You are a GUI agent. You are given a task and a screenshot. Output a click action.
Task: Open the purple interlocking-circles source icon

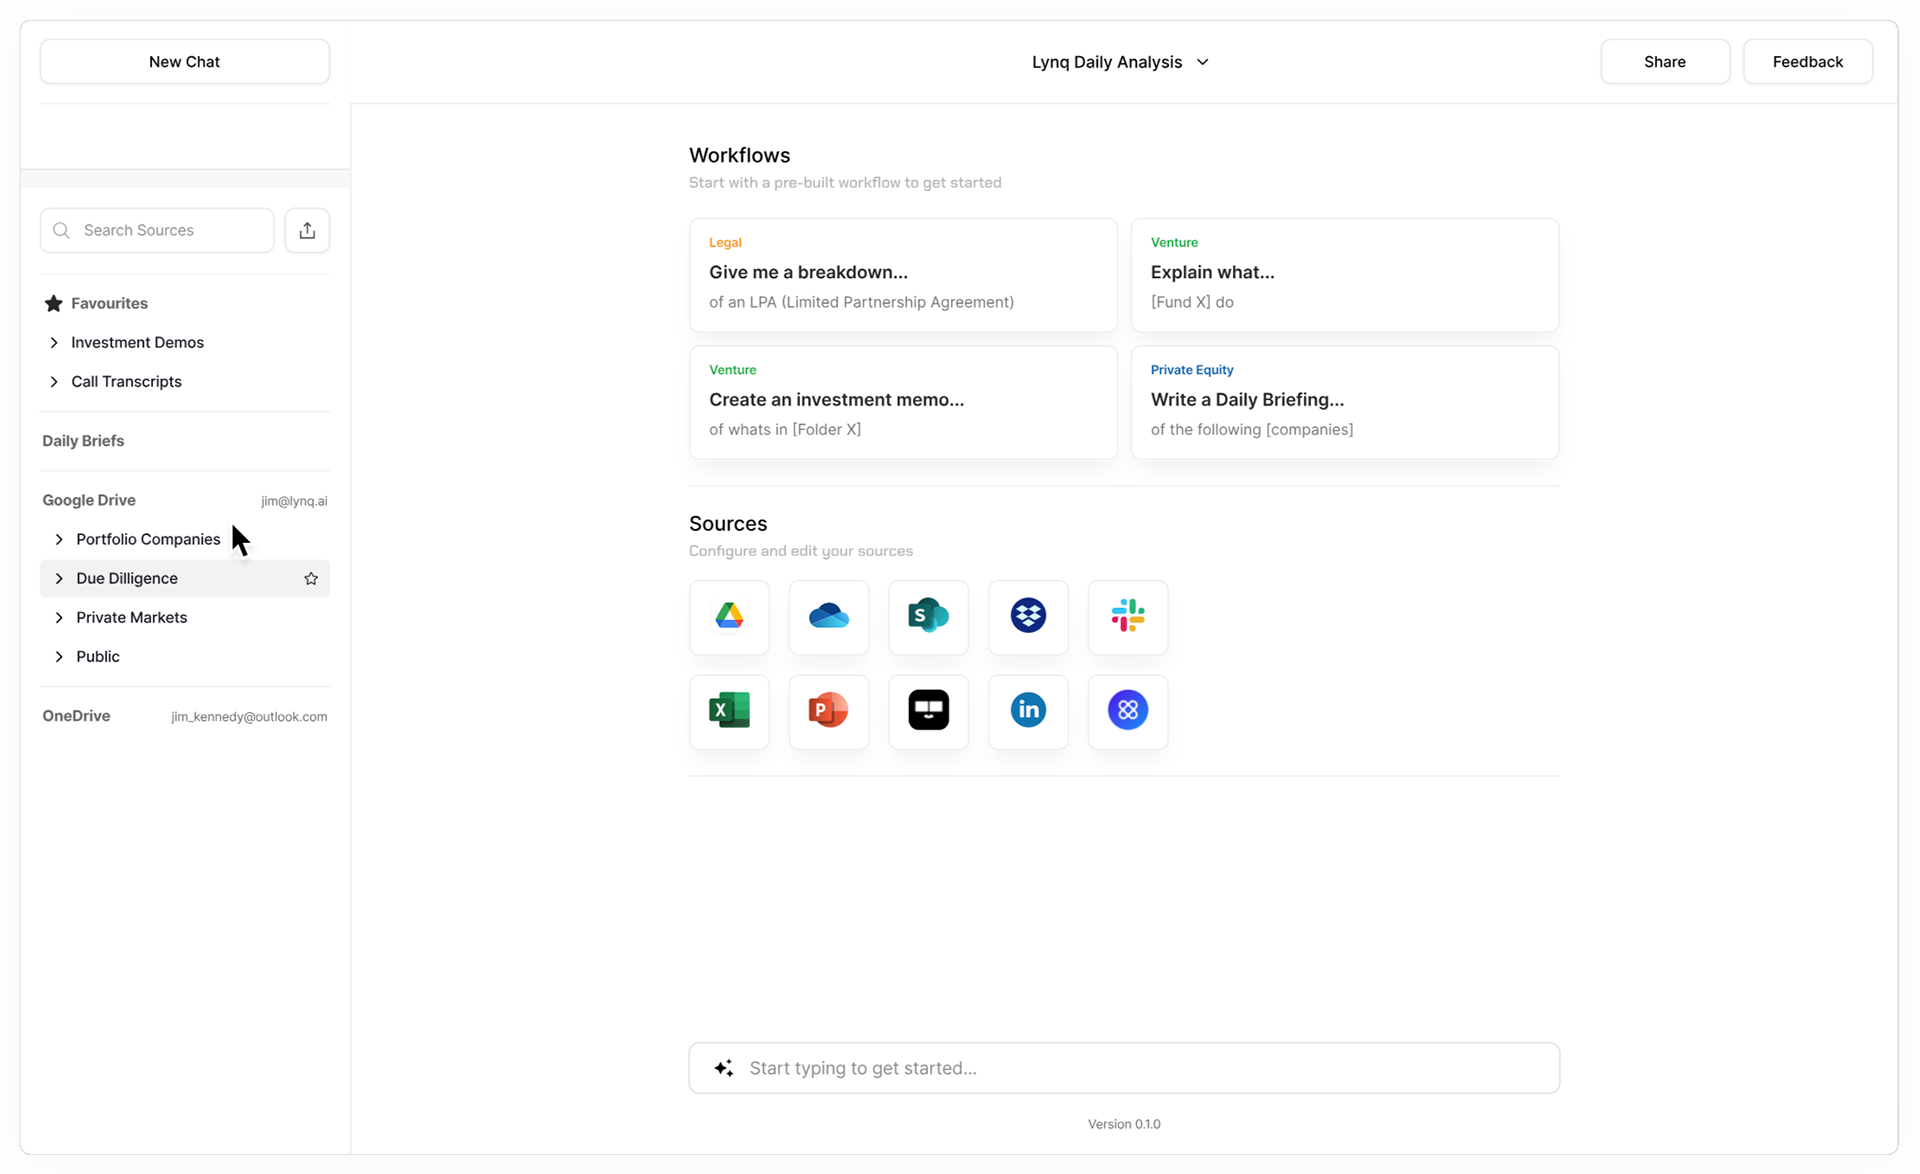coord(1128,711)
